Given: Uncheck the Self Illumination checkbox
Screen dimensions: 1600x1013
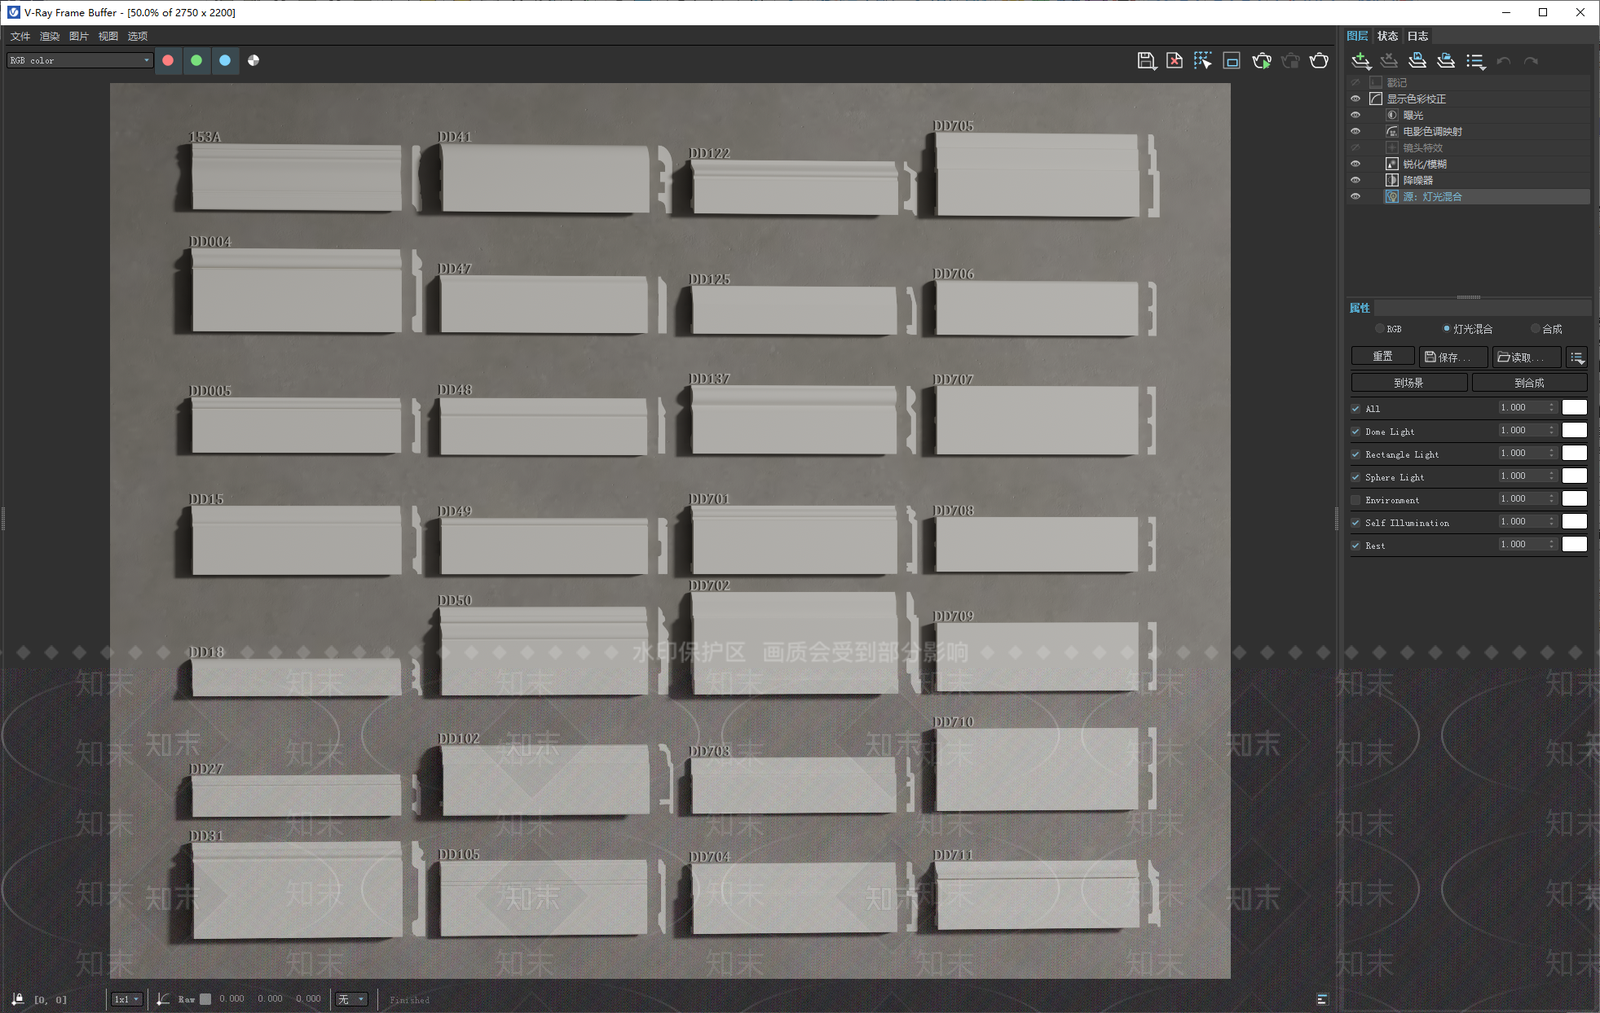Looking at the screenshot, I should point(1356,523).
